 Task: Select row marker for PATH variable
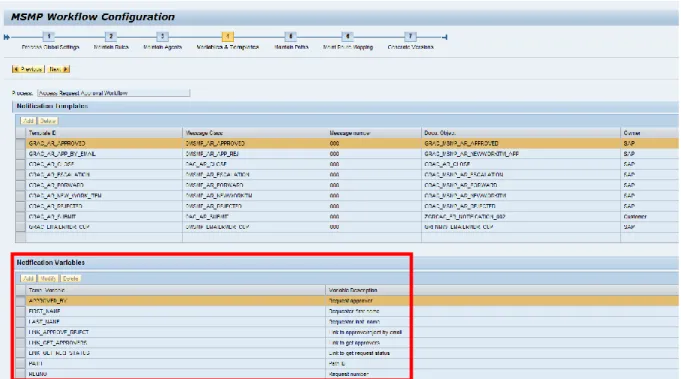(x=20, y=363)
